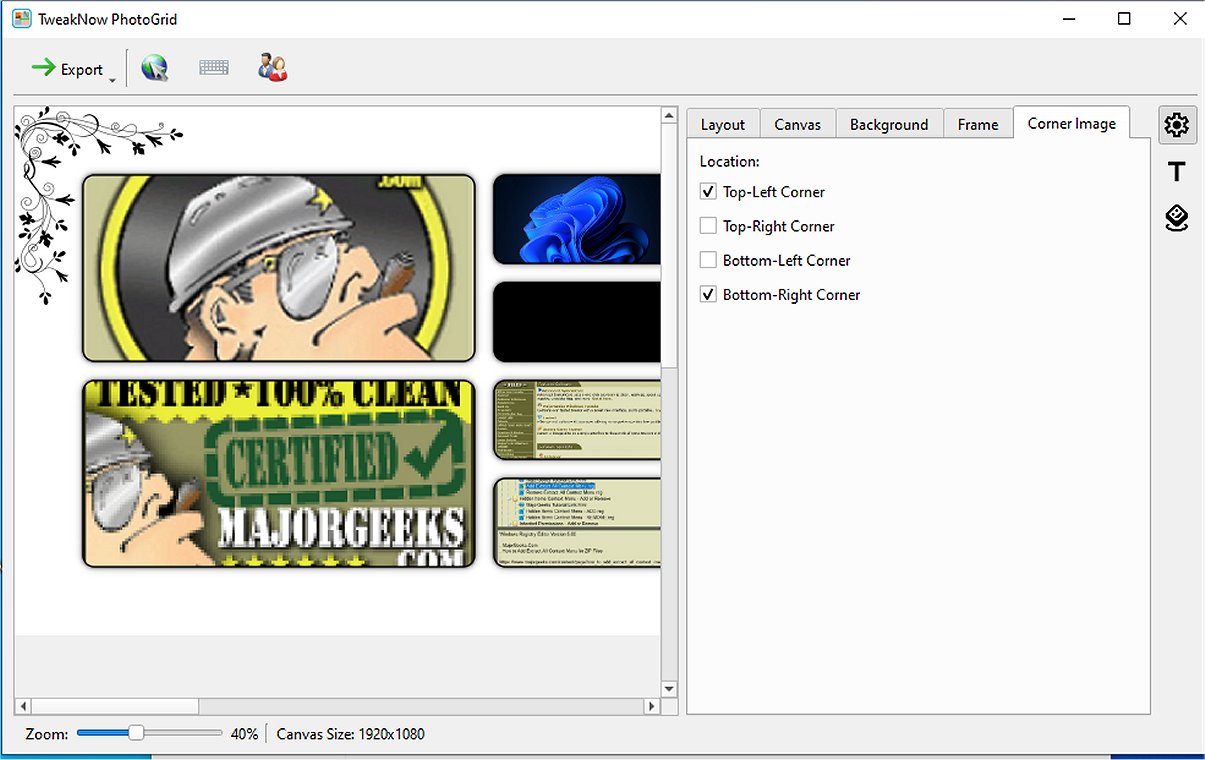Switch to the Layout tab
The image size is (1205, 760).
click(723, 124)
